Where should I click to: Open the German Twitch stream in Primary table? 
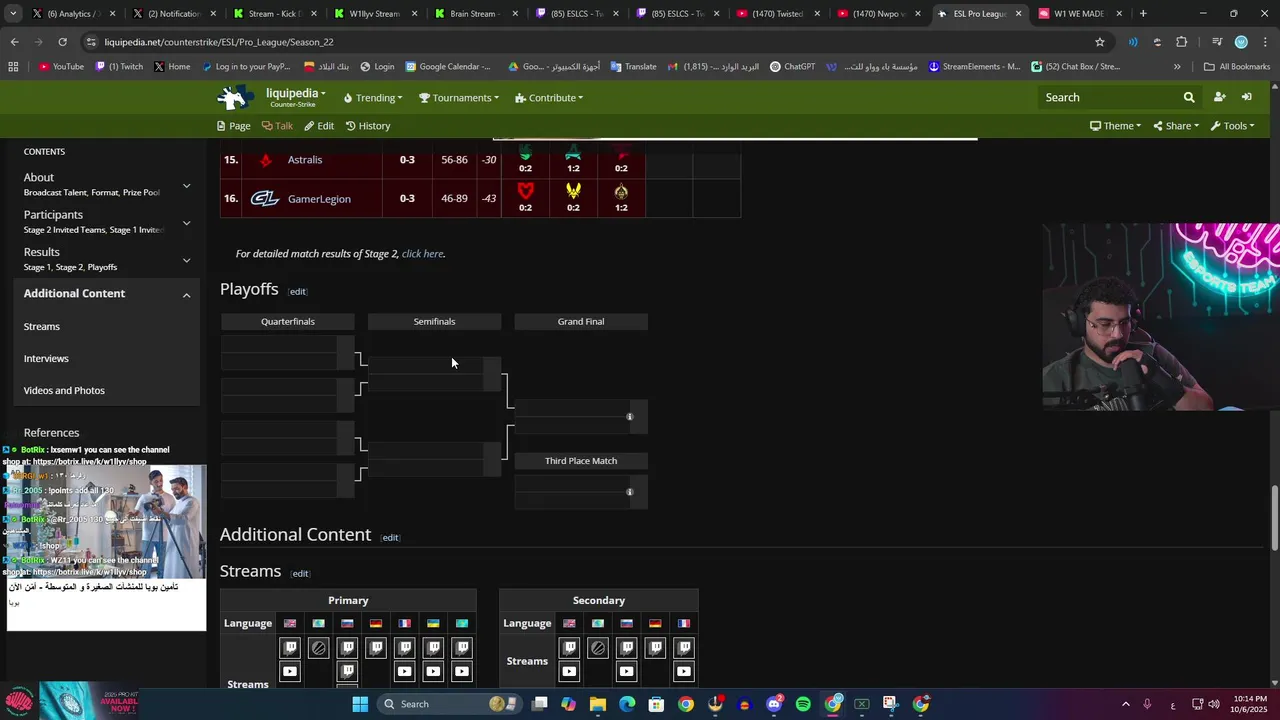click(376, 648)
